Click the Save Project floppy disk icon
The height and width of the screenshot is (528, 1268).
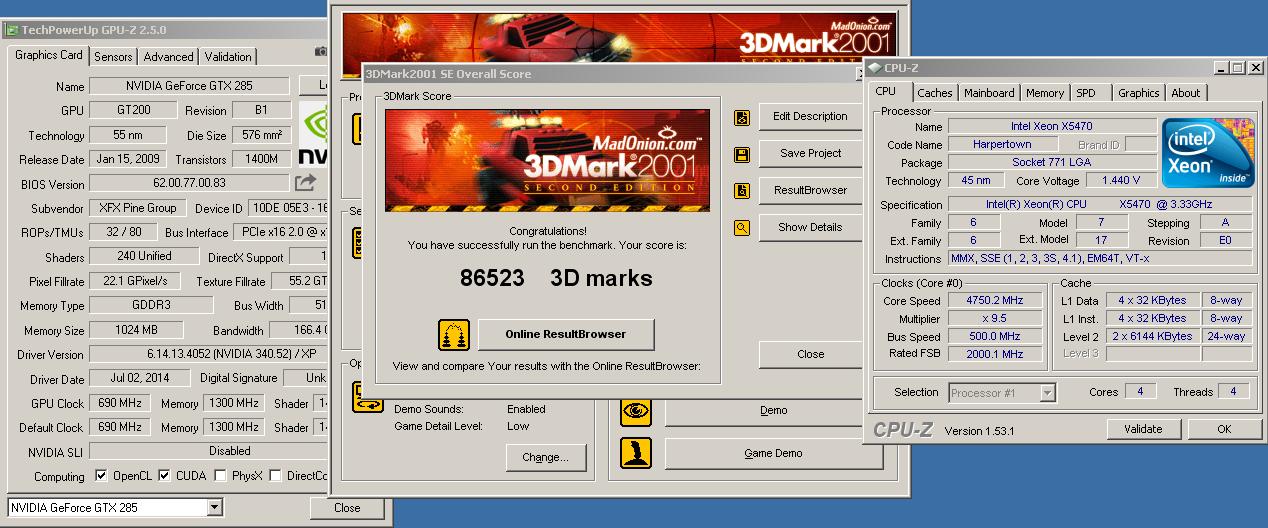[742, 154]
